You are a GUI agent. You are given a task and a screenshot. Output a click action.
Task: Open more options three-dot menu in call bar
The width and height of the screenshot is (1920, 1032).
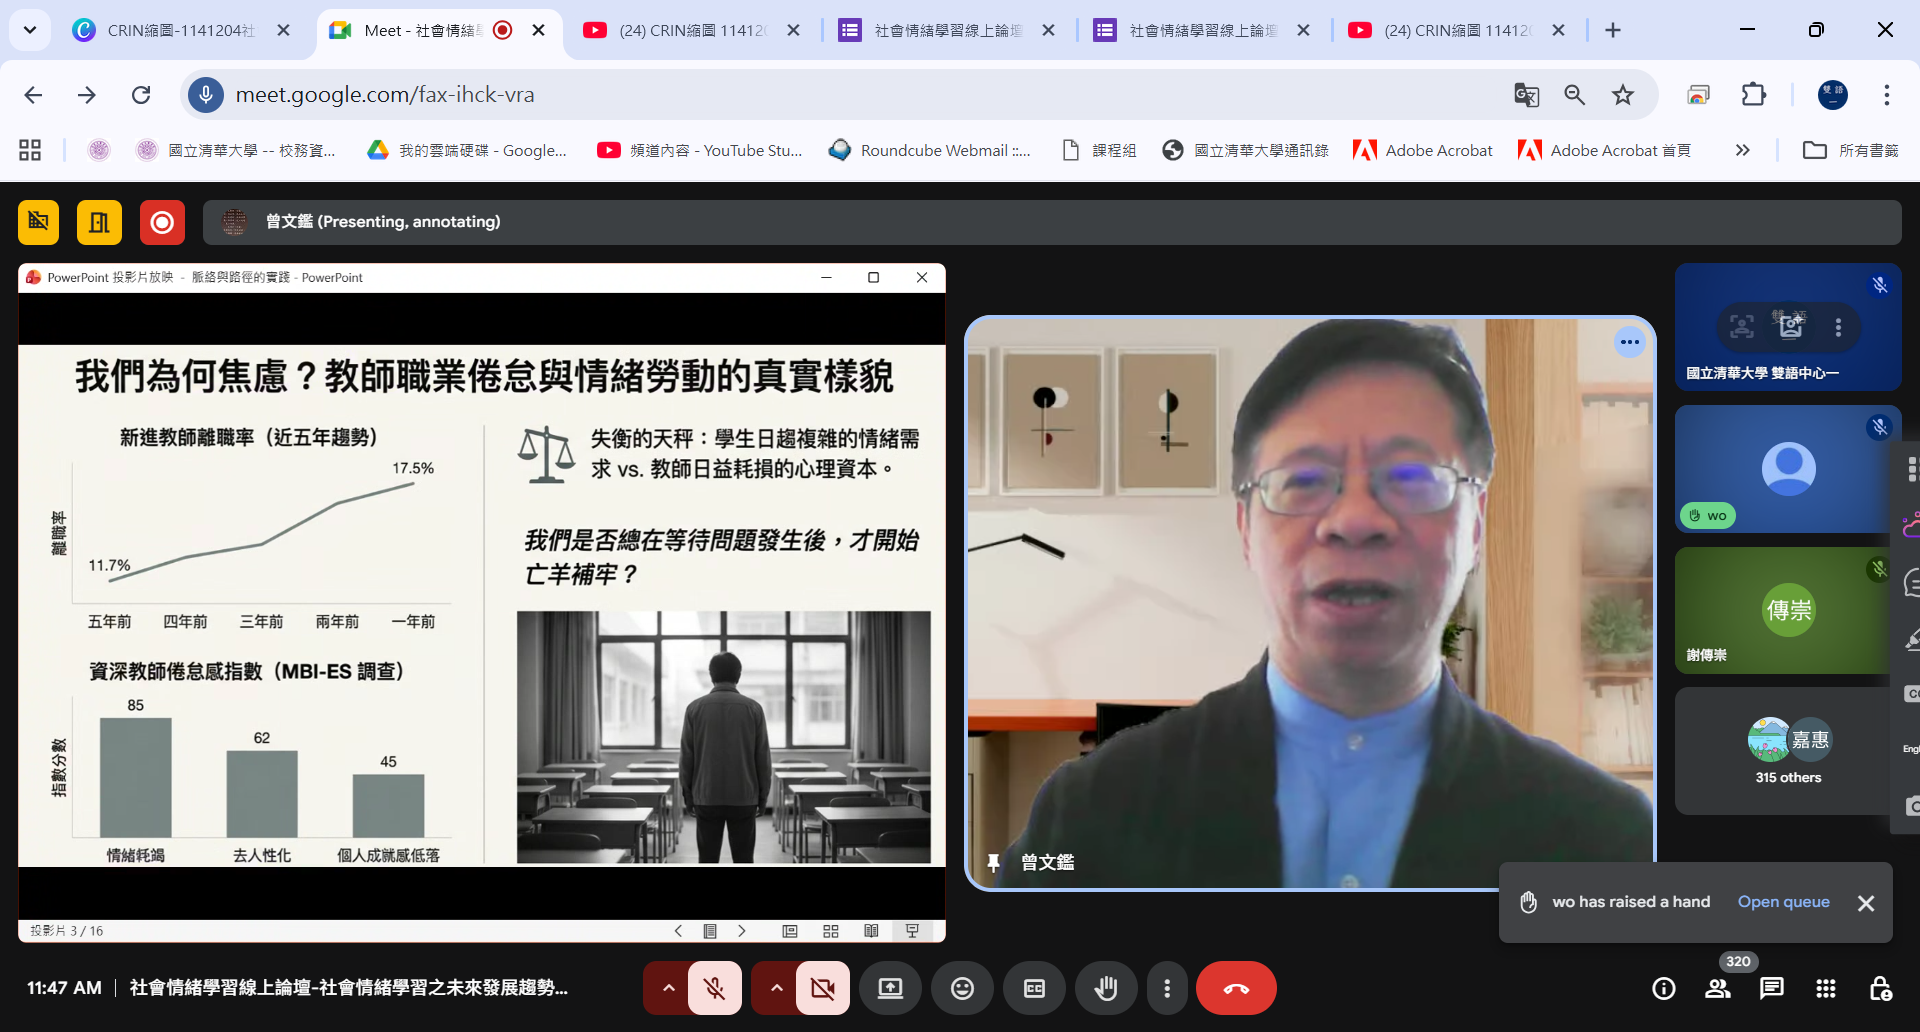(x=1166, y=989)
